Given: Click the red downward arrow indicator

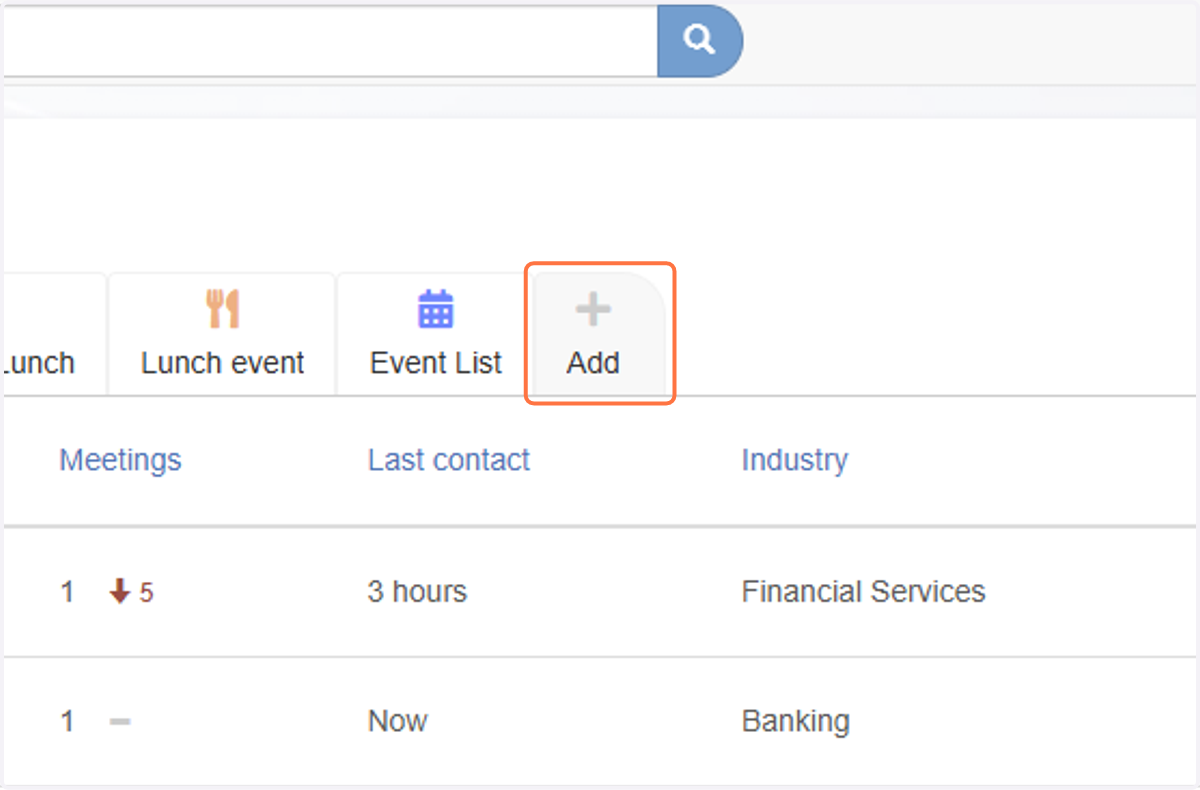Looking at the screenshot, I should (120, 592).
